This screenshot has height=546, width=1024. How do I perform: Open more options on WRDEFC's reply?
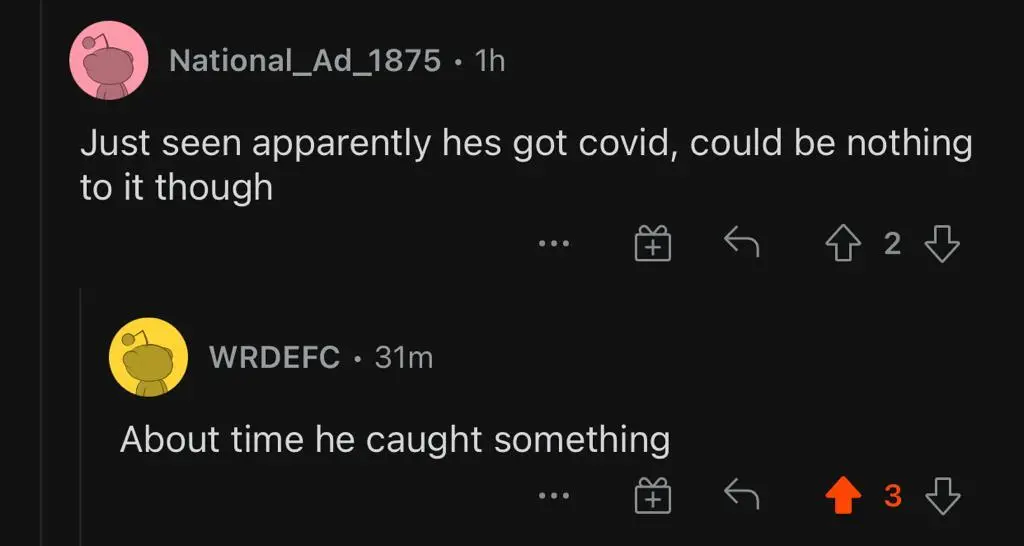coord(553,495)
